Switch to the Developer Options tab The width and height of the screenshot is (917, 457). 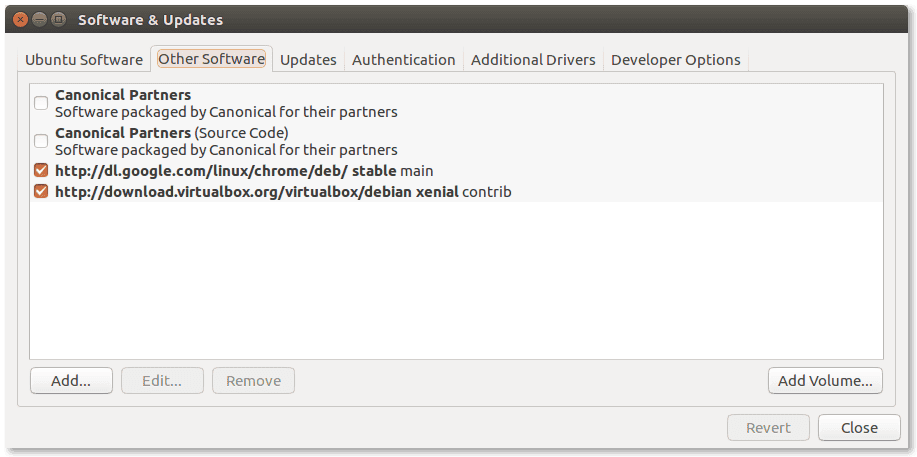click(675, 60)
